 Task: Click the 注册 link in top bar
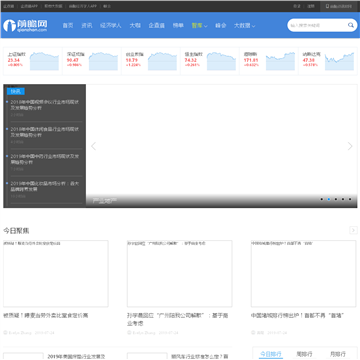pyautogui.click(x=311, y=6)
